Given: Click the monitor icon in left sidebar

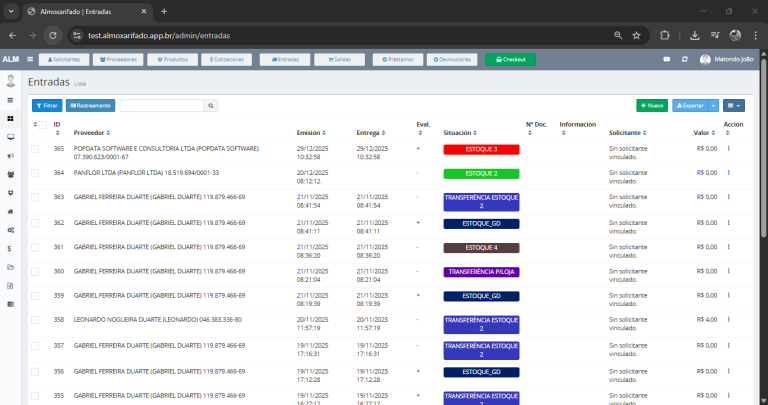Looking at the screenshot, I should (x=10, y=137).
